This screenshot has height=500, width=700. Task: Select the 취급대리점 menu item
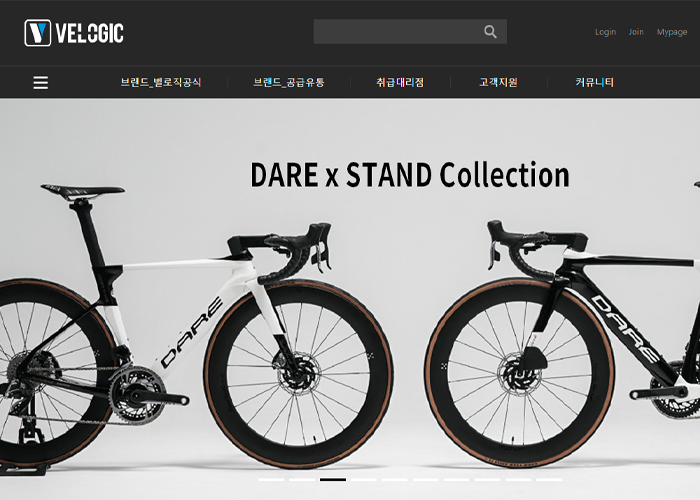click(400, 82)
